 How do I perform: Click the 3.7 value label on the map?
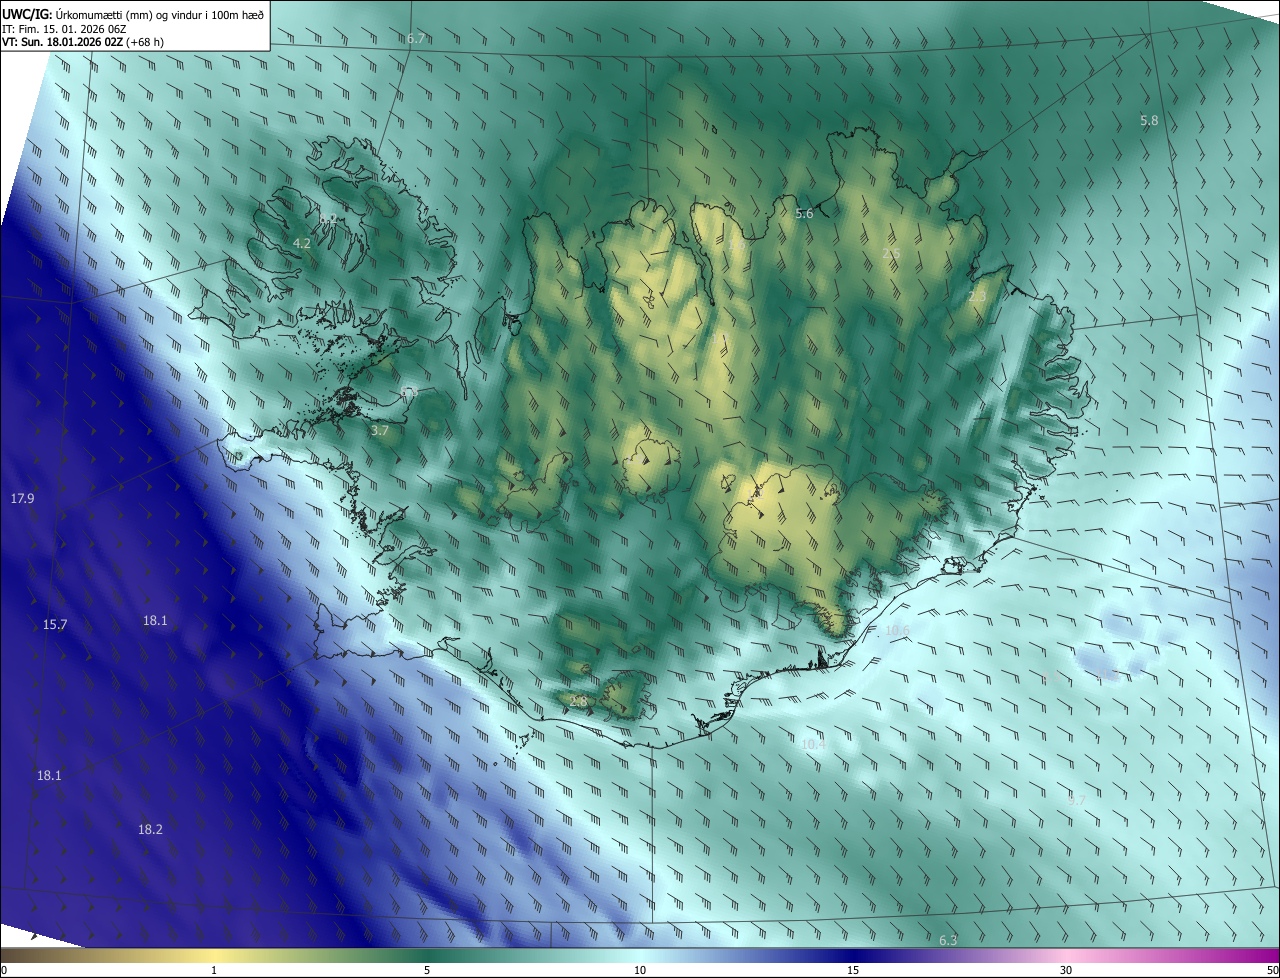pos(379,430)
